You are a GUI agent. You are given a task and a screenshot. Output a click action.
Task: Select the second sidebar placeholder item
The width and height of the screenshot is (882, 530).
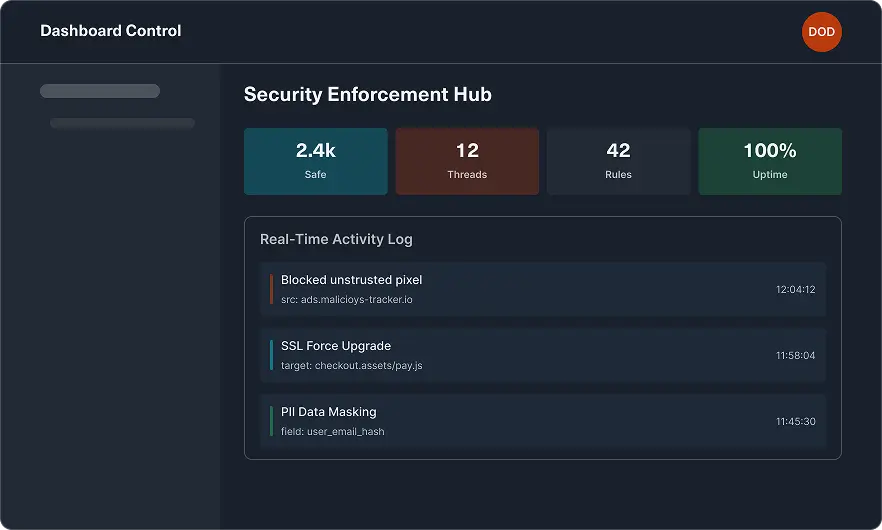tap(122, 123)
